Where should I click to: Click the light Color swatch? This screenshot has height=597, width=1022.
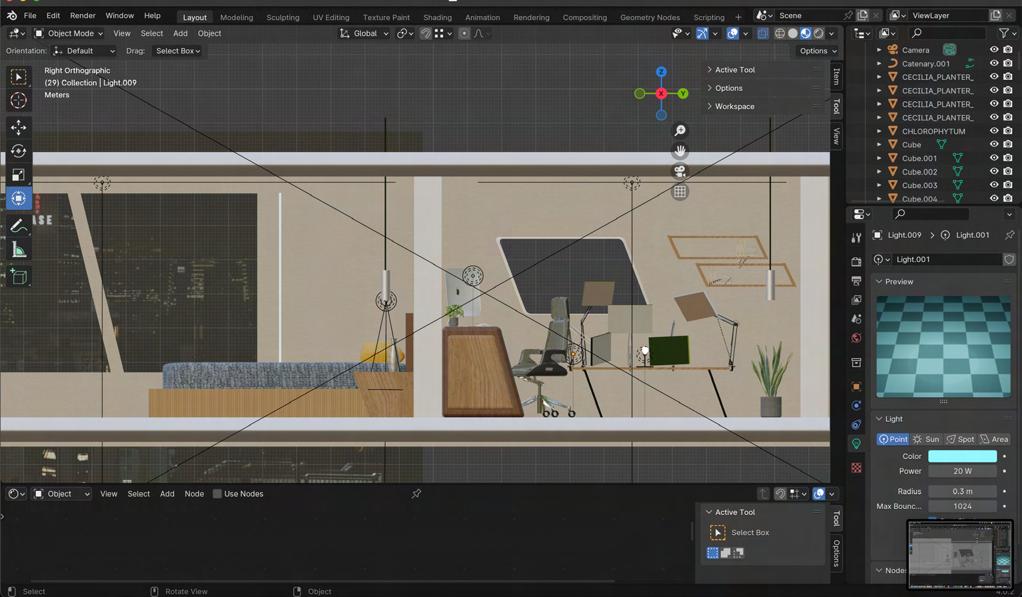[x=962, y=456]
